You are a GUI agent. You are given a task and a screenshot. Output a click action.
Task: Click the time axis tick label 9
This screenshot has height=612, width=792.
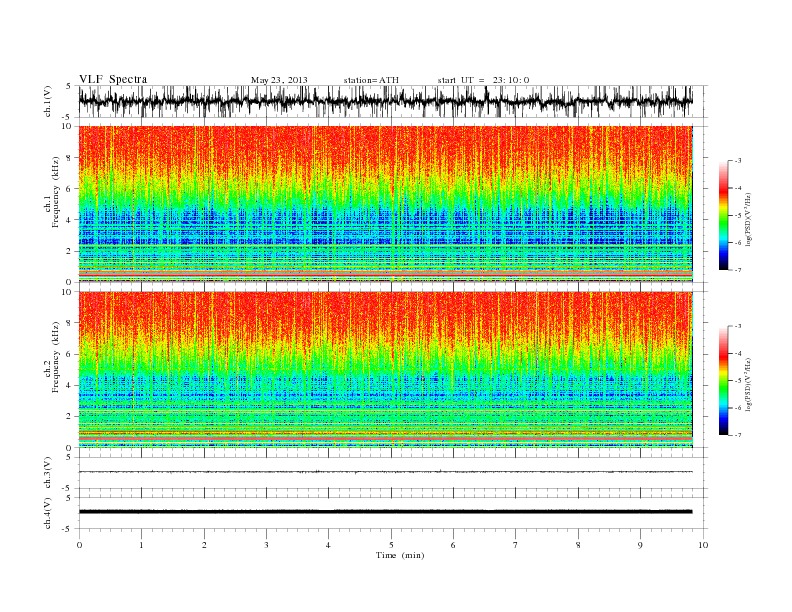(640, 545)
